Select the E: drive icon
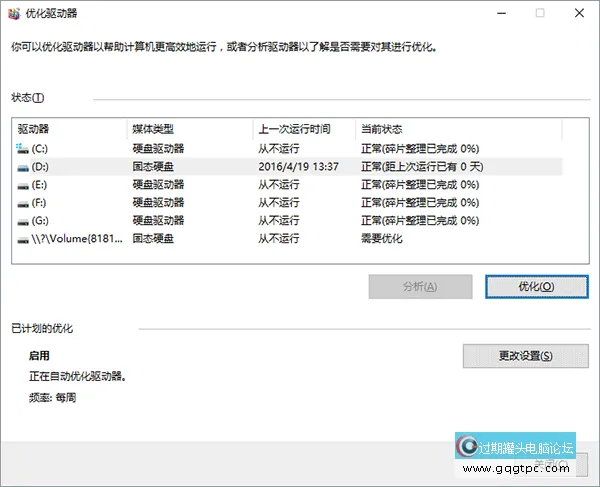The width and height of the screenshot is (600, 487). 23,186
